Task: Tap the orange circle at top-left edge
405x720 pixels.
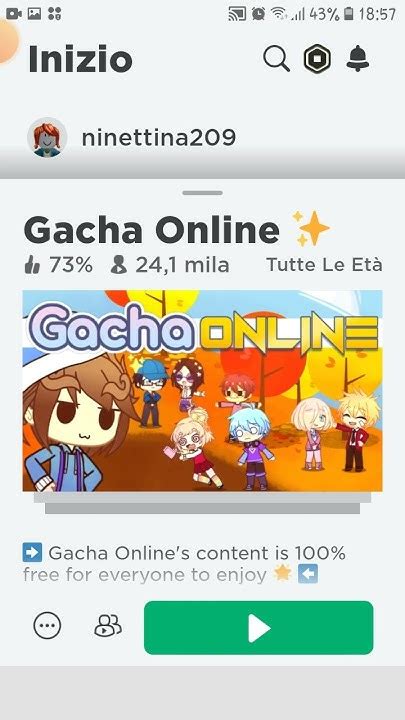Action: [x=7, y=40]
